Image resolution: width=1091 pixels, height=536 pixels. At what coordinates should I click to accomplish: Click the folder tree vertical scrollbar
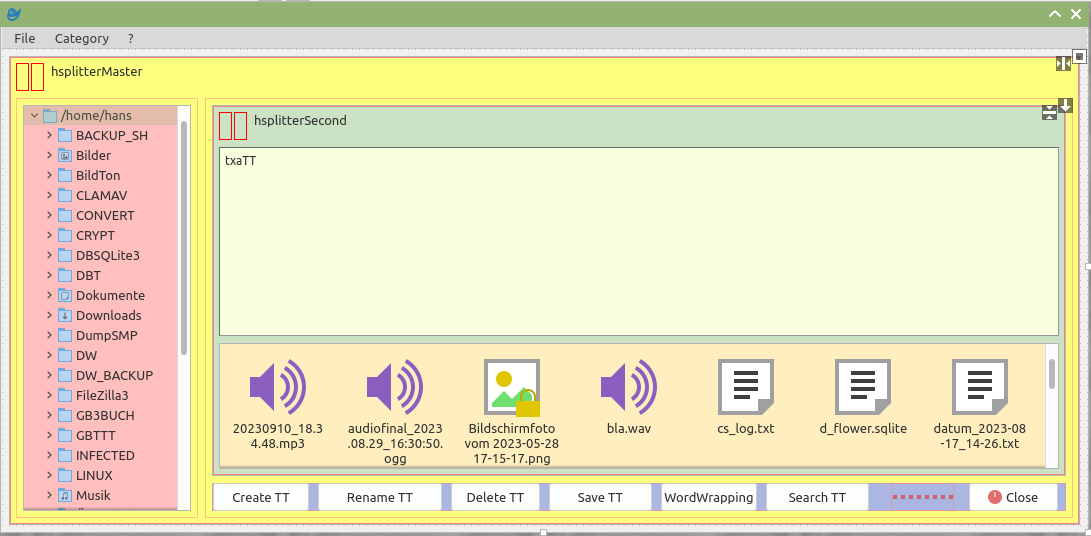[184, 240]
